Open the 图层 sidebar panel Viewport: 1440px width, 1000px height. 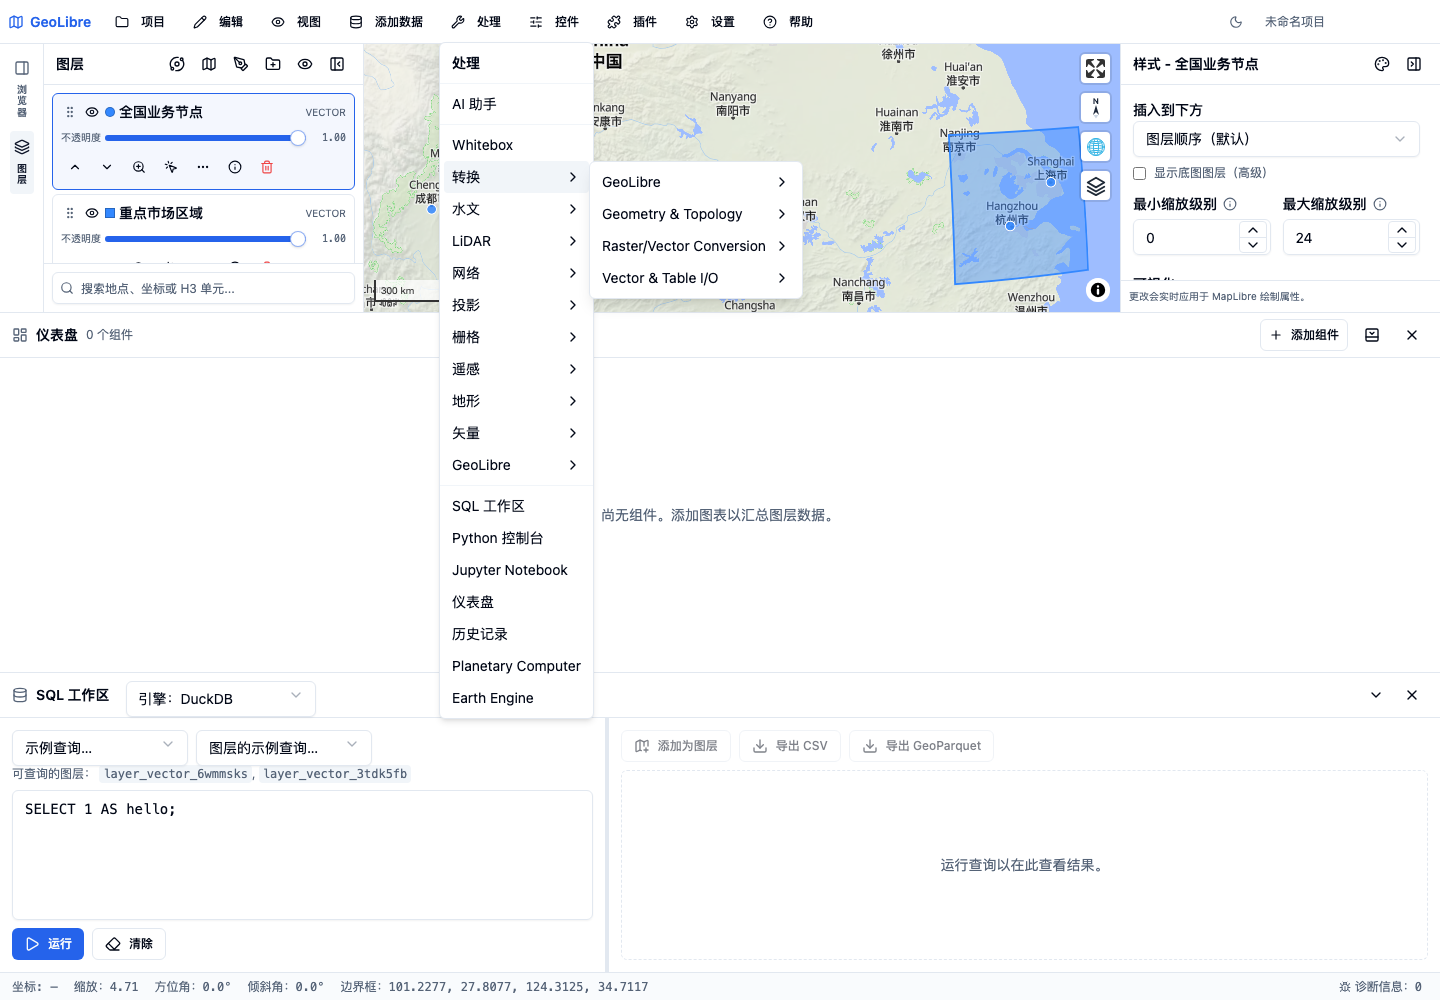[22, 162]
